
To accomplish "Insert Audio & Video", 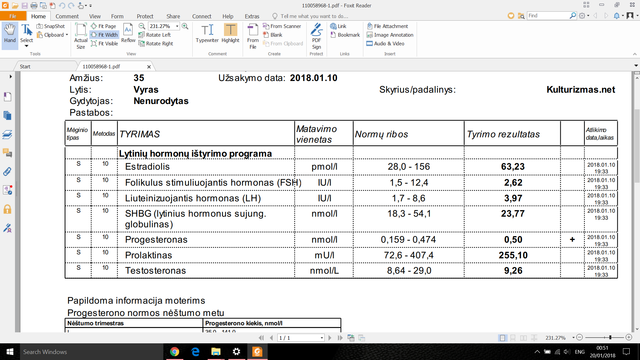I will (x=385, y=44).
